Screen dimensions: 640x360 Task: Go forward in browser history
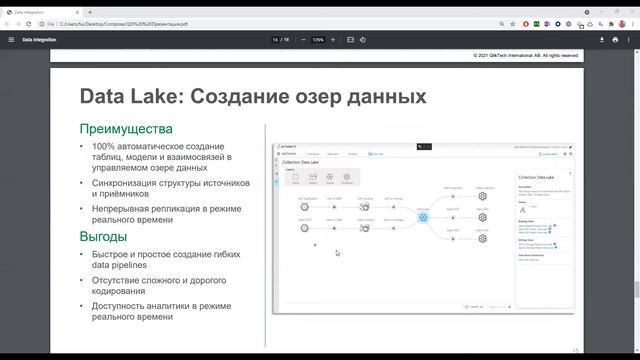18,24
